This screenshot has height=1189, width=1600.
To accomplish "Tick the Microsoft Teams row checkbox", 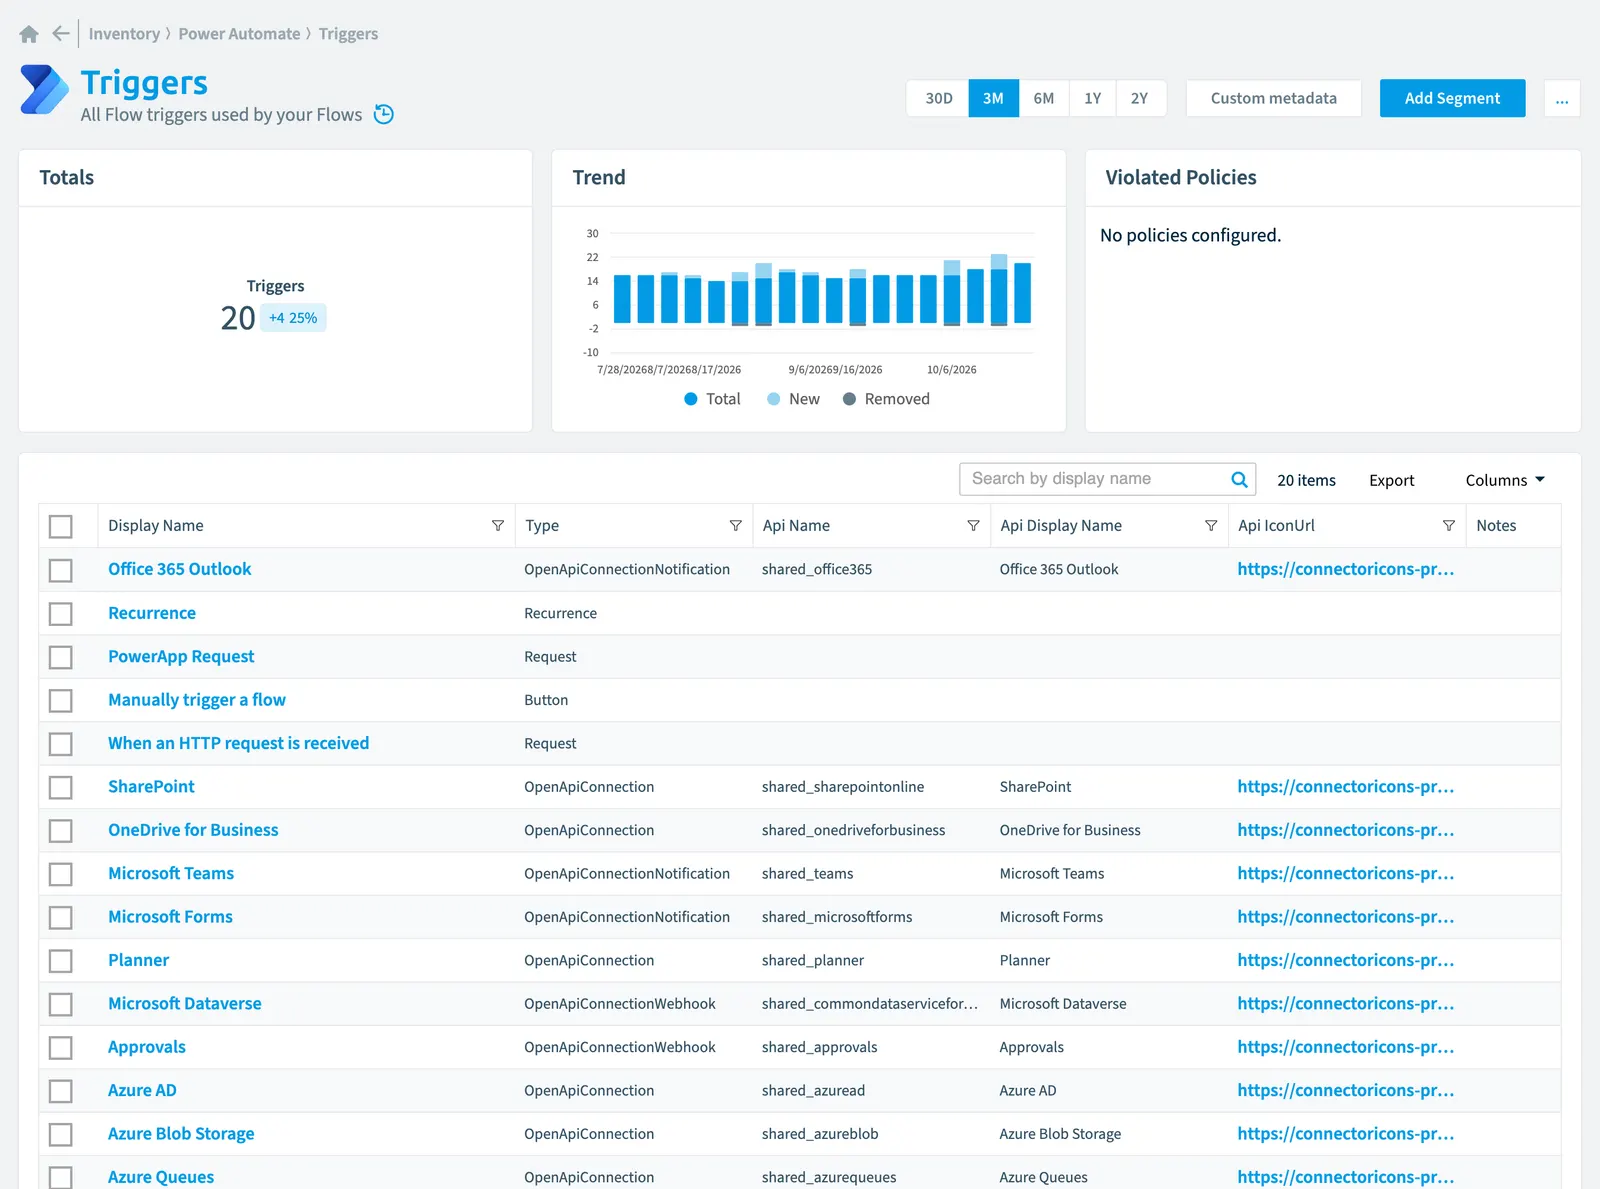I will click(61, 874).
